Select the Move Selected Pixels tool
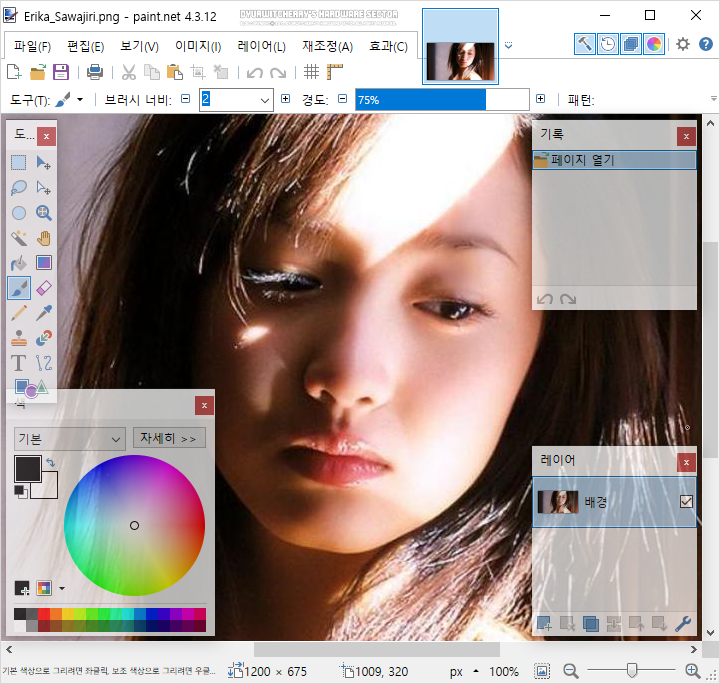 pyautogui.click(x=44, y=163)
